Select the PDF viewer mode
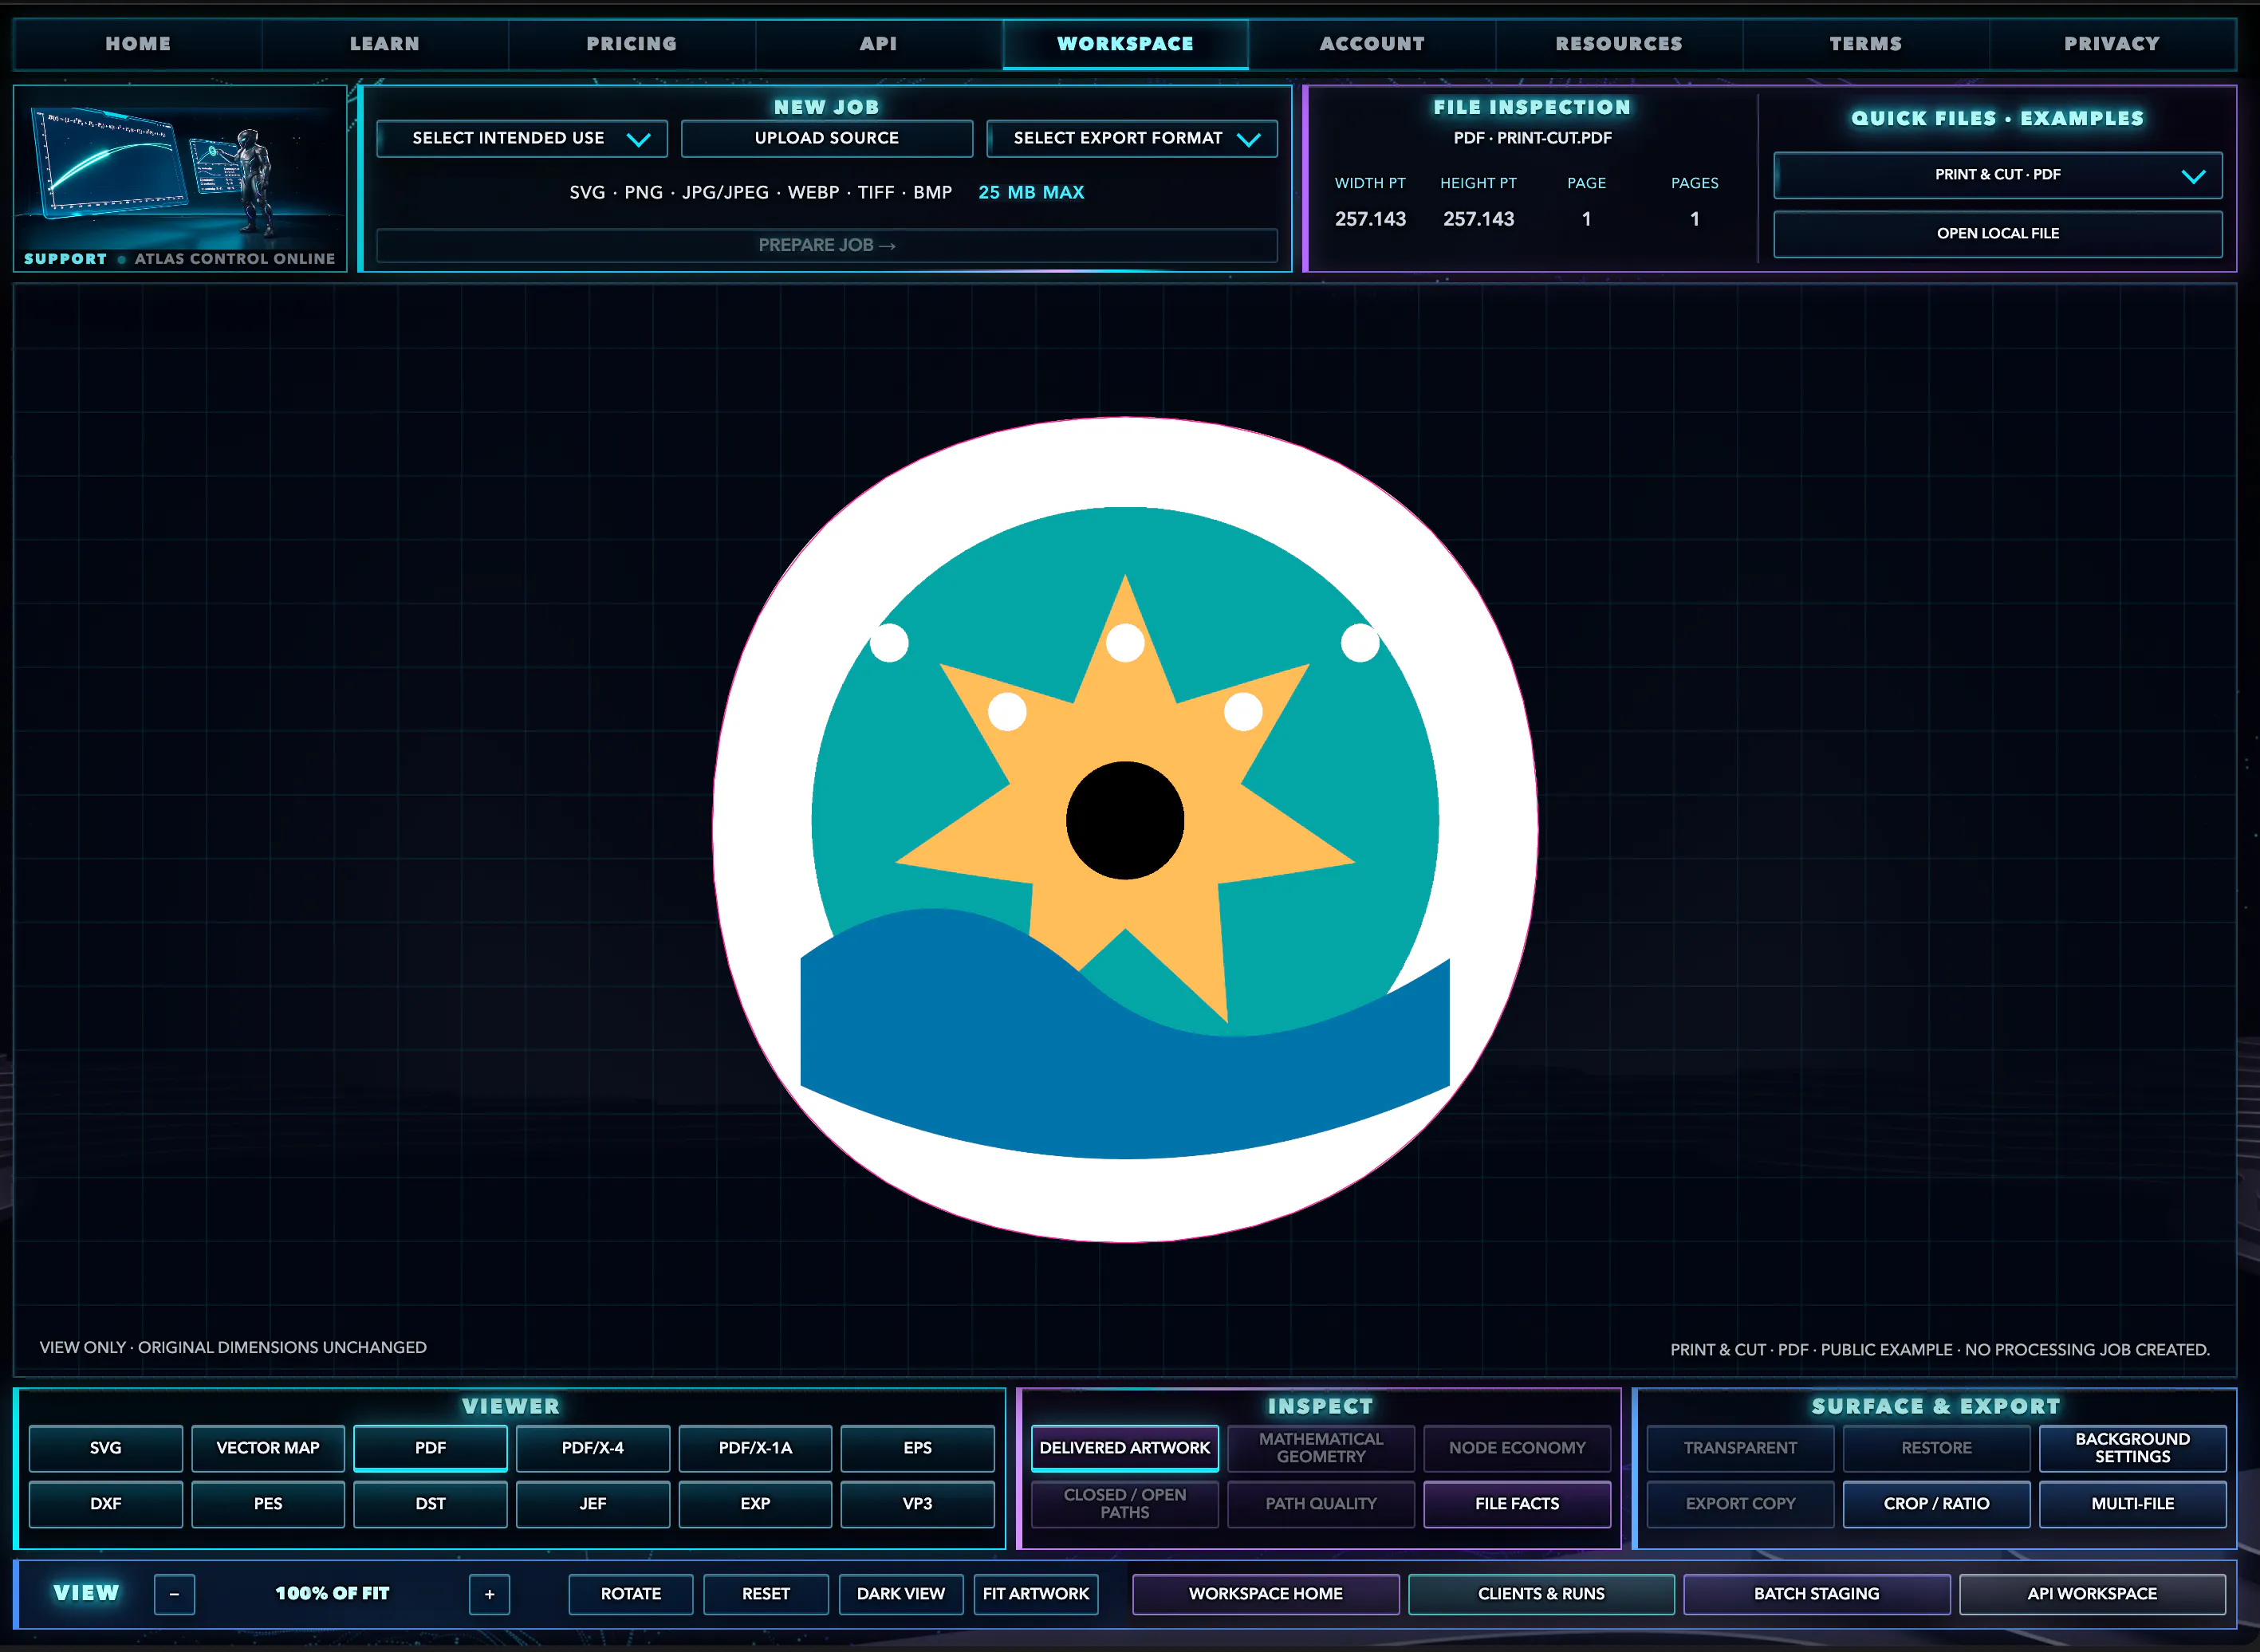2260x1652 pixels. (430, 1448)
